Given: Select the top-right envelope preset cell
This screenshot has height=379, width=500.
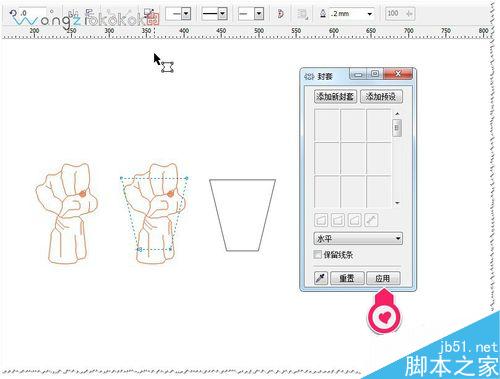Looking at the screenshot, I should coord(379,126).
